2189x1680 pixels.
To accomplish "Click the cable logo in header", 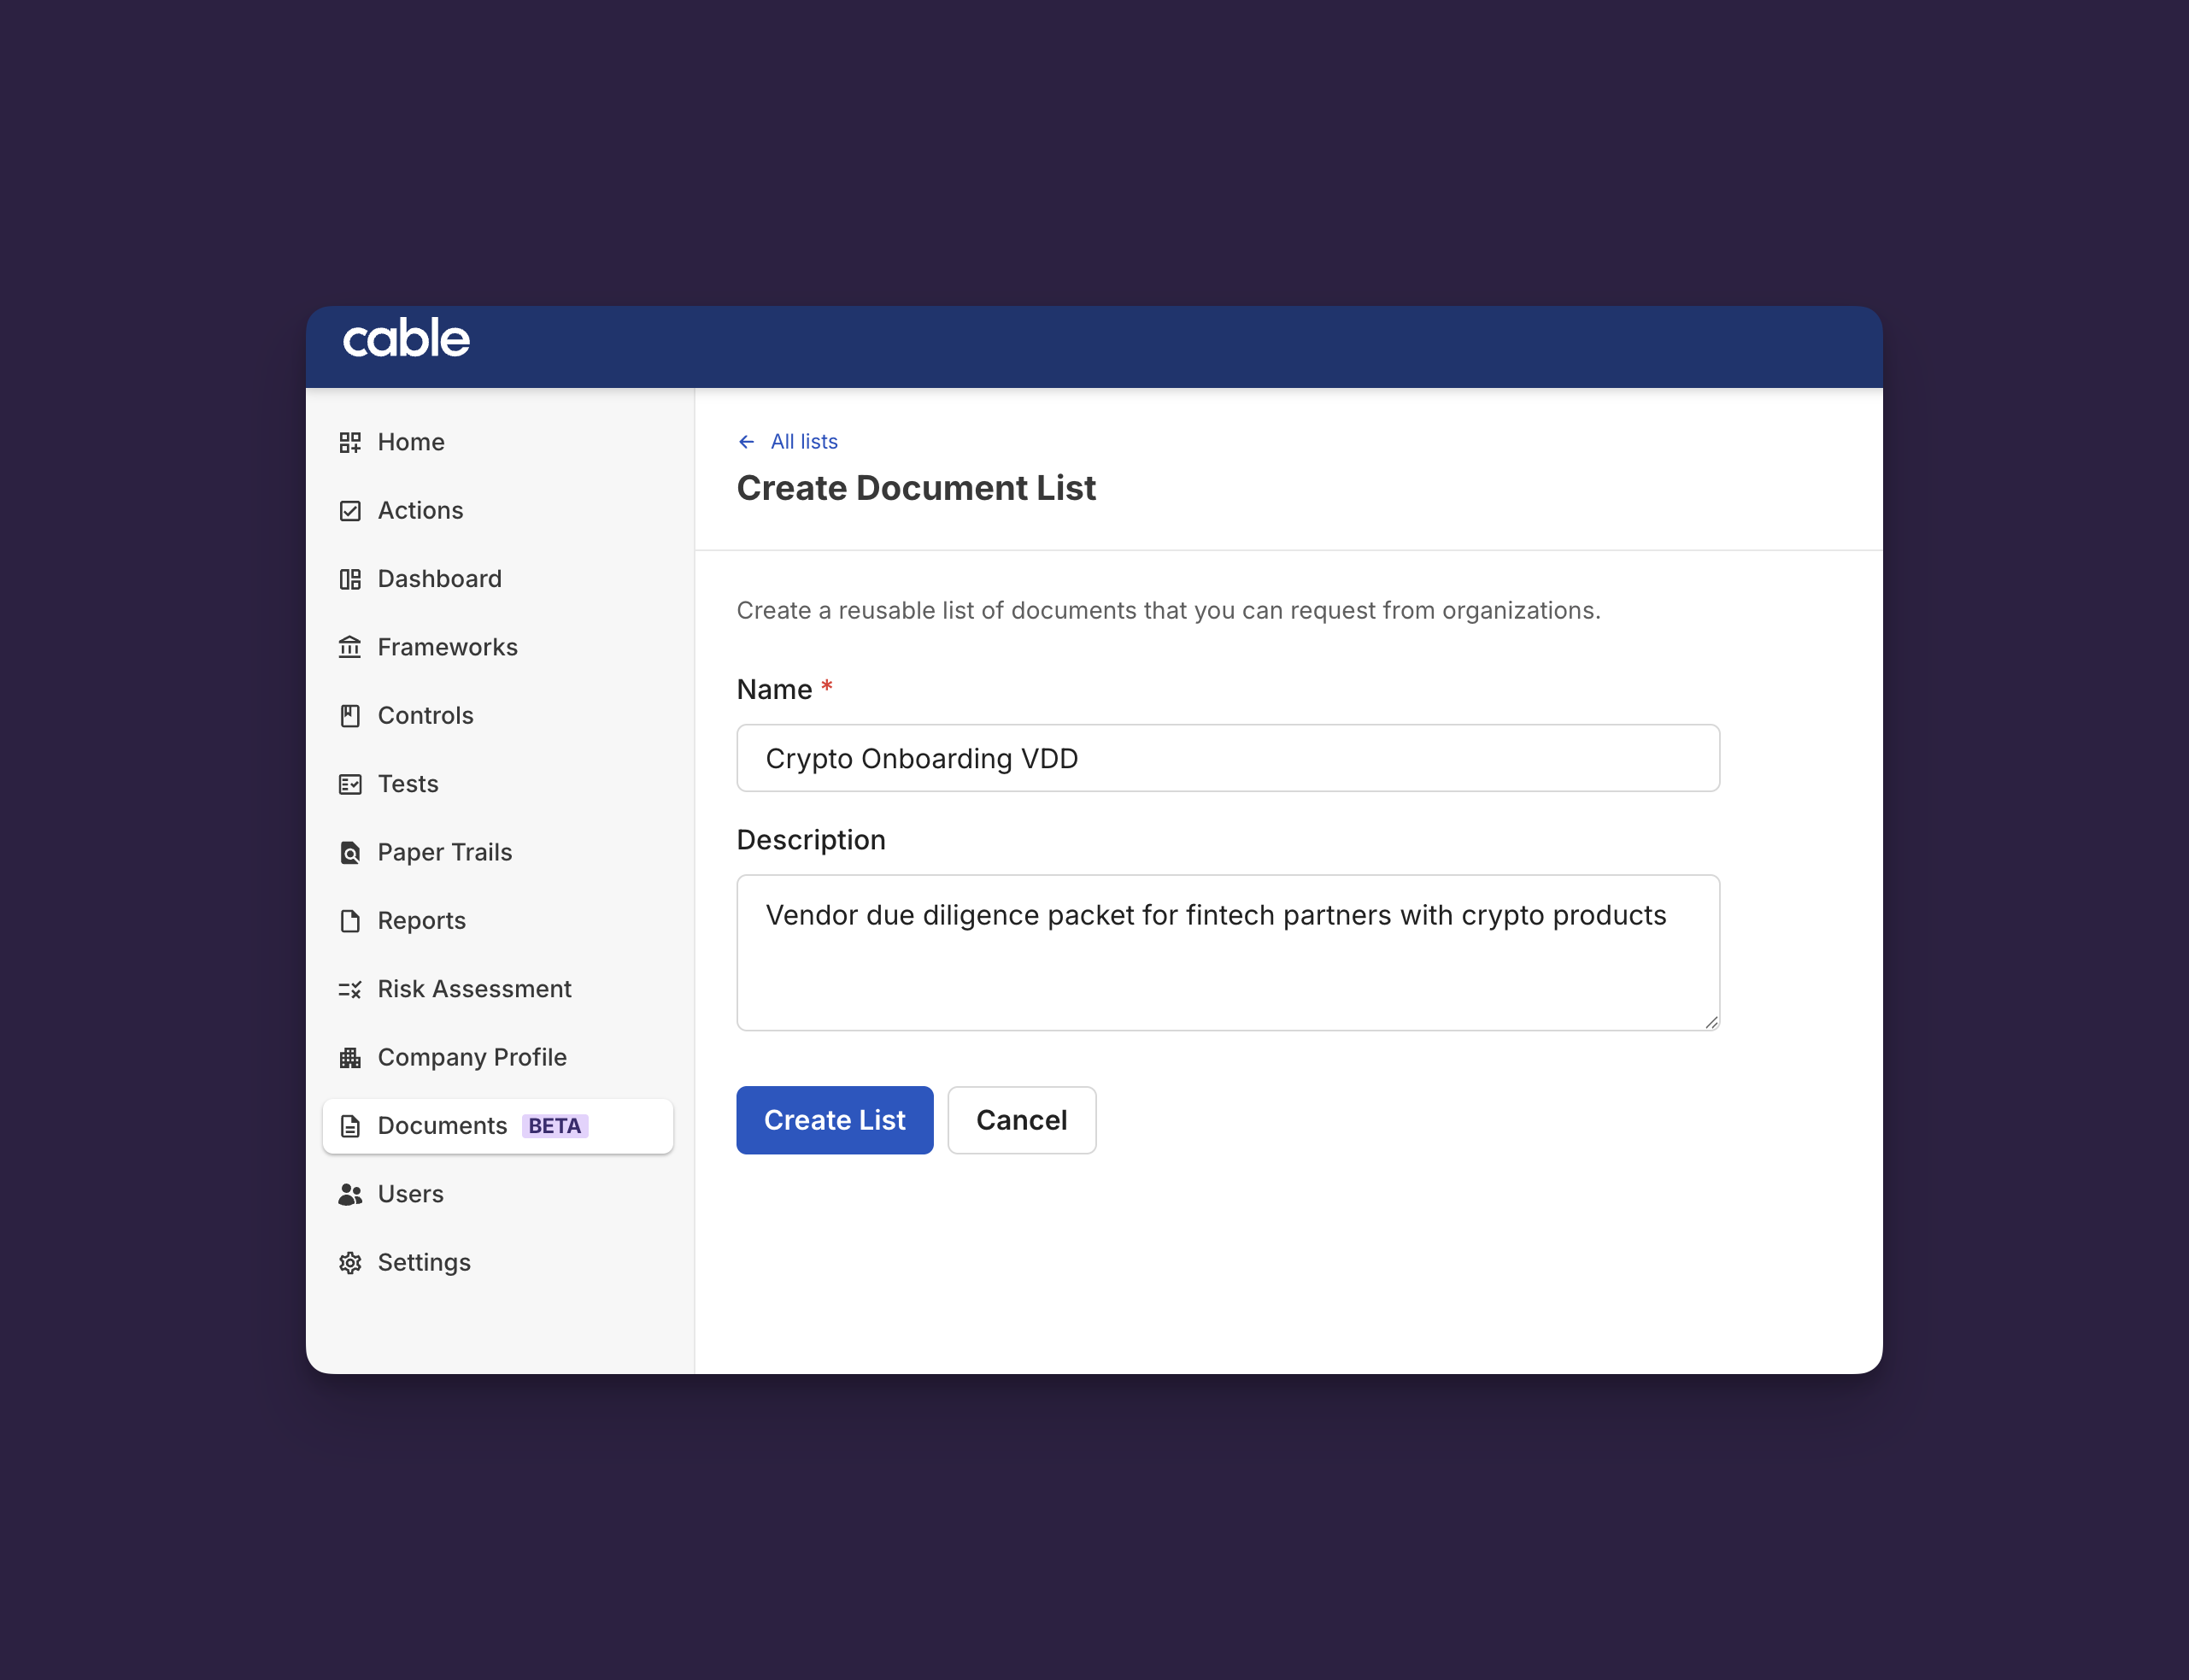I will (x=406, y=339).
